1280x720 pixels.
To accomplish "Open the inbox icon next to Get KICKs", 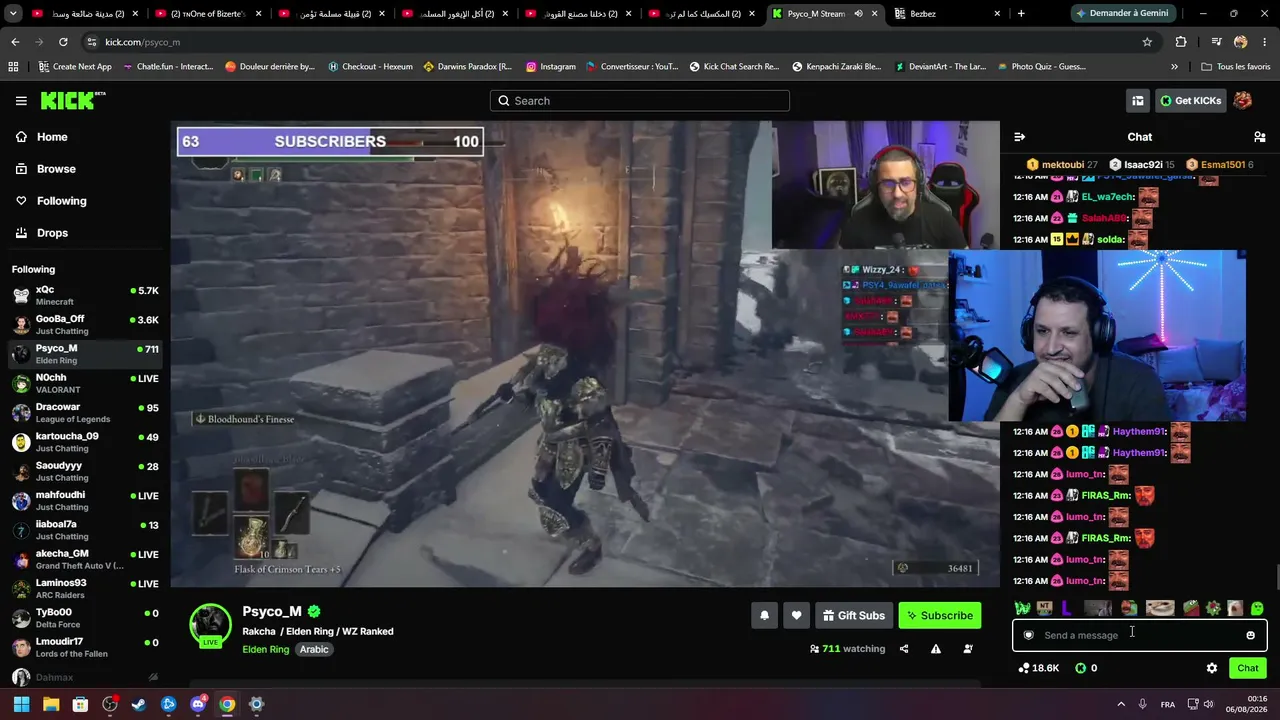I will (1138, 101).
